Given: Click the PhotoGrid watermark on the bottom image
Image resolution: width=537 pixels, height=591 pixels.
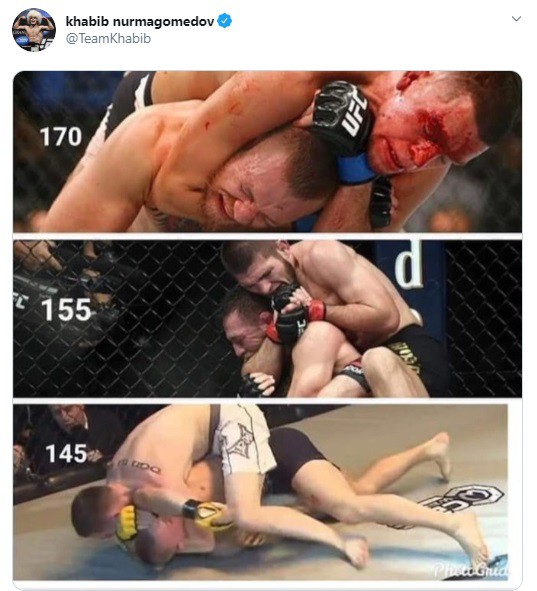Looking at the screenshot, I should (471, 570).
